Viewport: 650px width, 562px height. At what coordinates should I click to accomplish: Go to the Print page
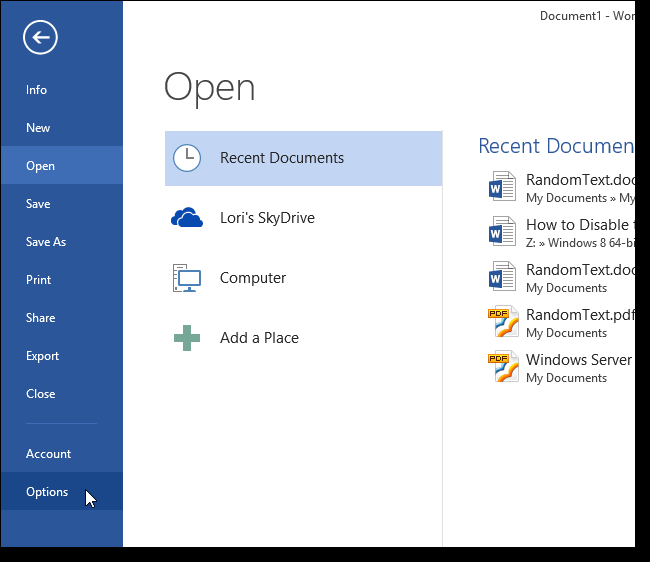tap(39, 280)
